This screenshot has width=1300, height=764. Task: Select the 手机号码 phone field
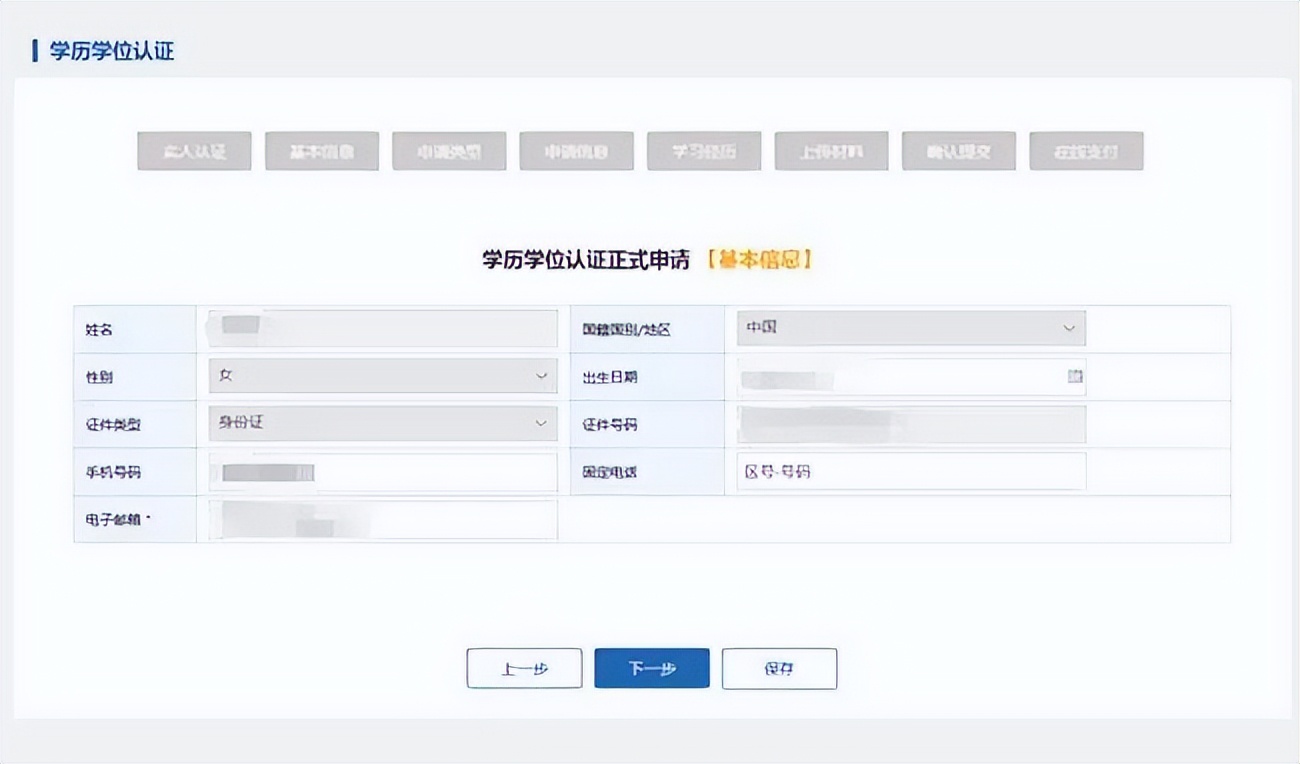pos(381,471)
